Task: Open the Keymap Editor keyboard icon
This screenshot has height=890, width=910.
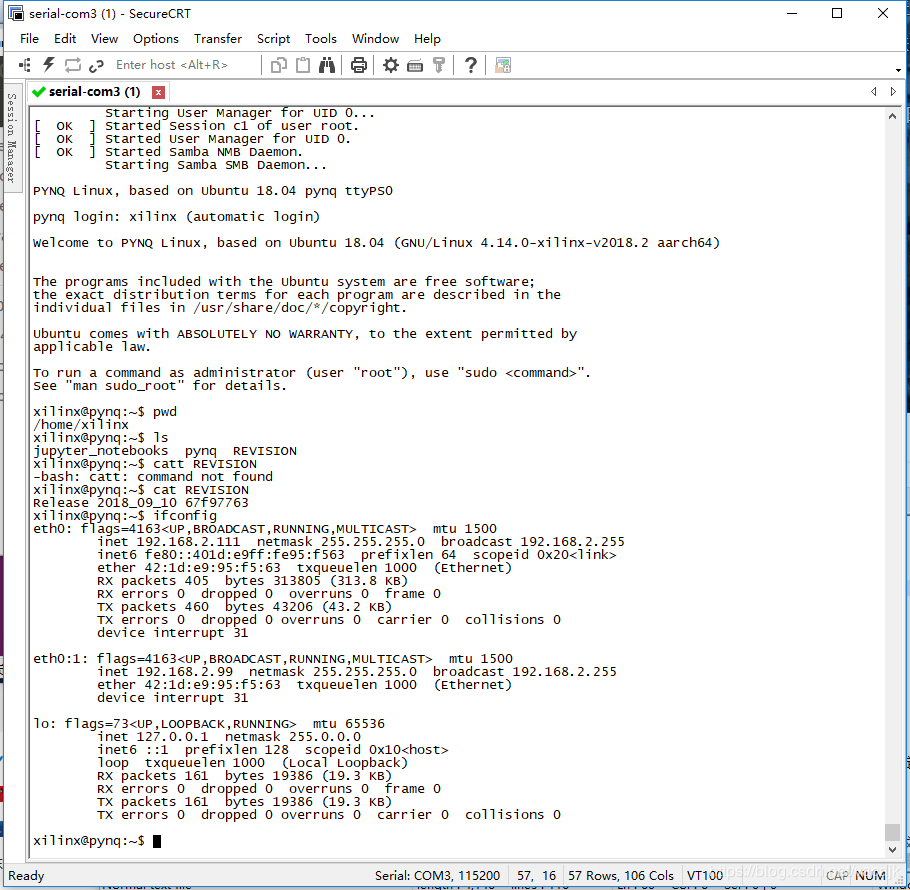Action: click(x=415, y=66)
